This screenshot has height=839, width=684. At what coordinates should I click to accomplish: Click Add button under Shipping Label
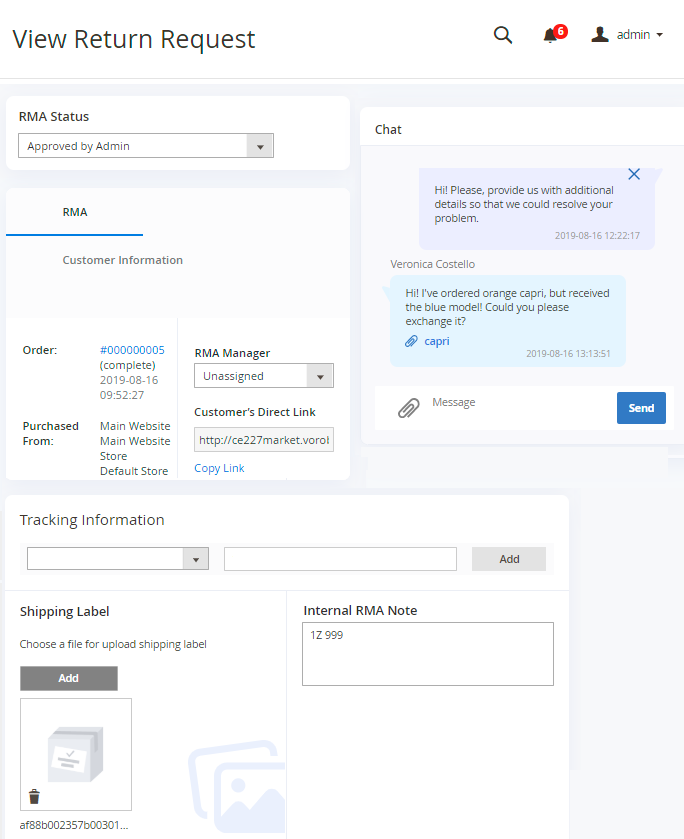pos(69,678)
